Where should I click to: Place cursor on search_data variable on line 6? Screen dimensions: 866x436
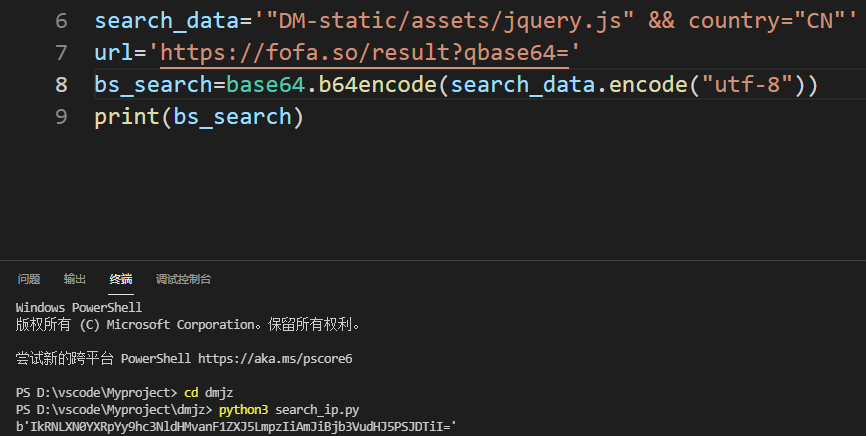pos(167,21)
